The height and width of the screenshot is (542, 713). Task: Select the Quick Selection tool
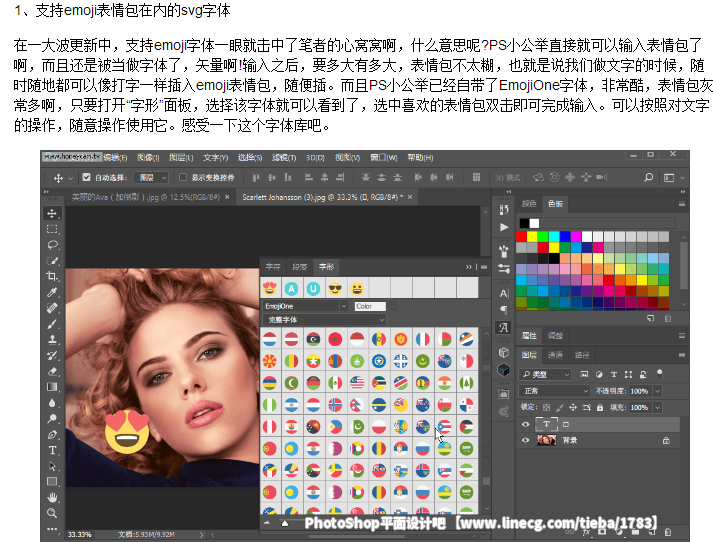52,261
